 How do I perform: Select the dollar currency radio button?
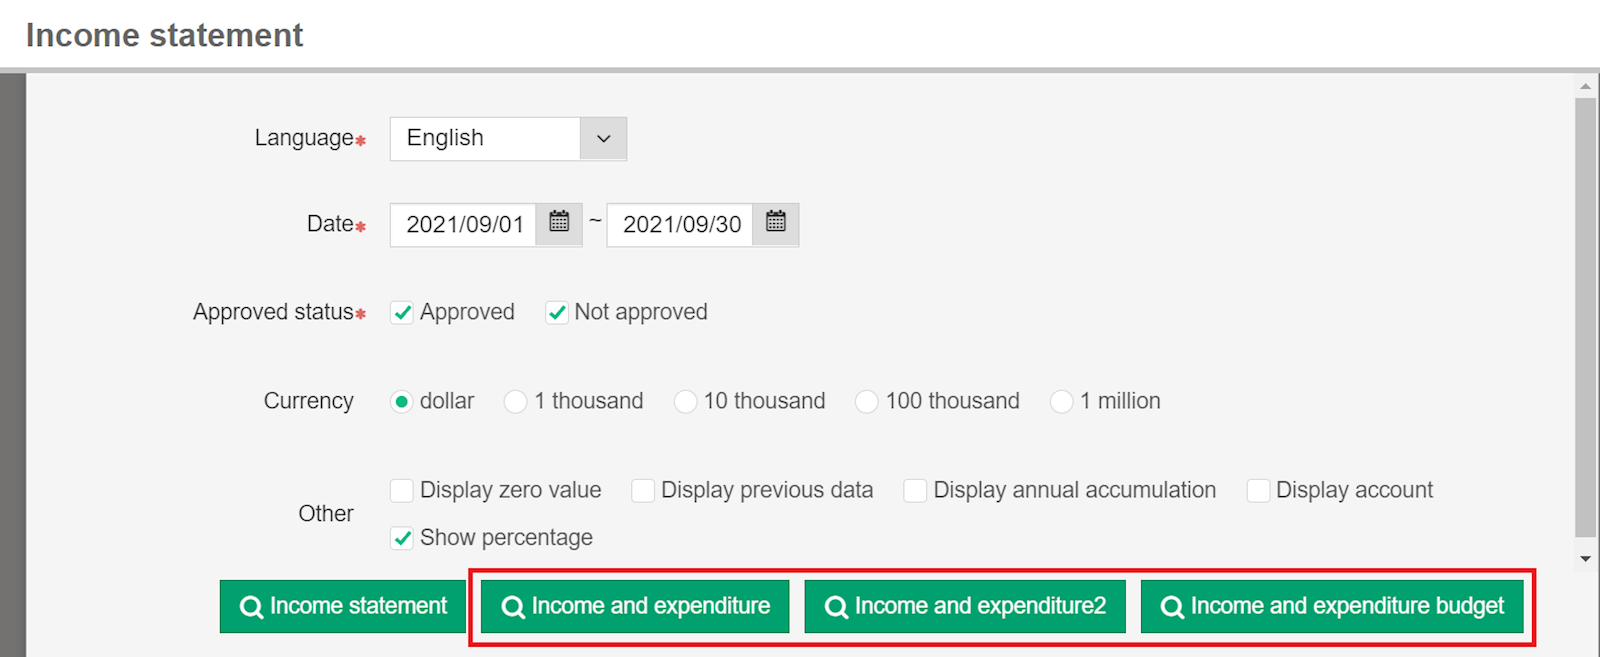click(x=402, y=402)
